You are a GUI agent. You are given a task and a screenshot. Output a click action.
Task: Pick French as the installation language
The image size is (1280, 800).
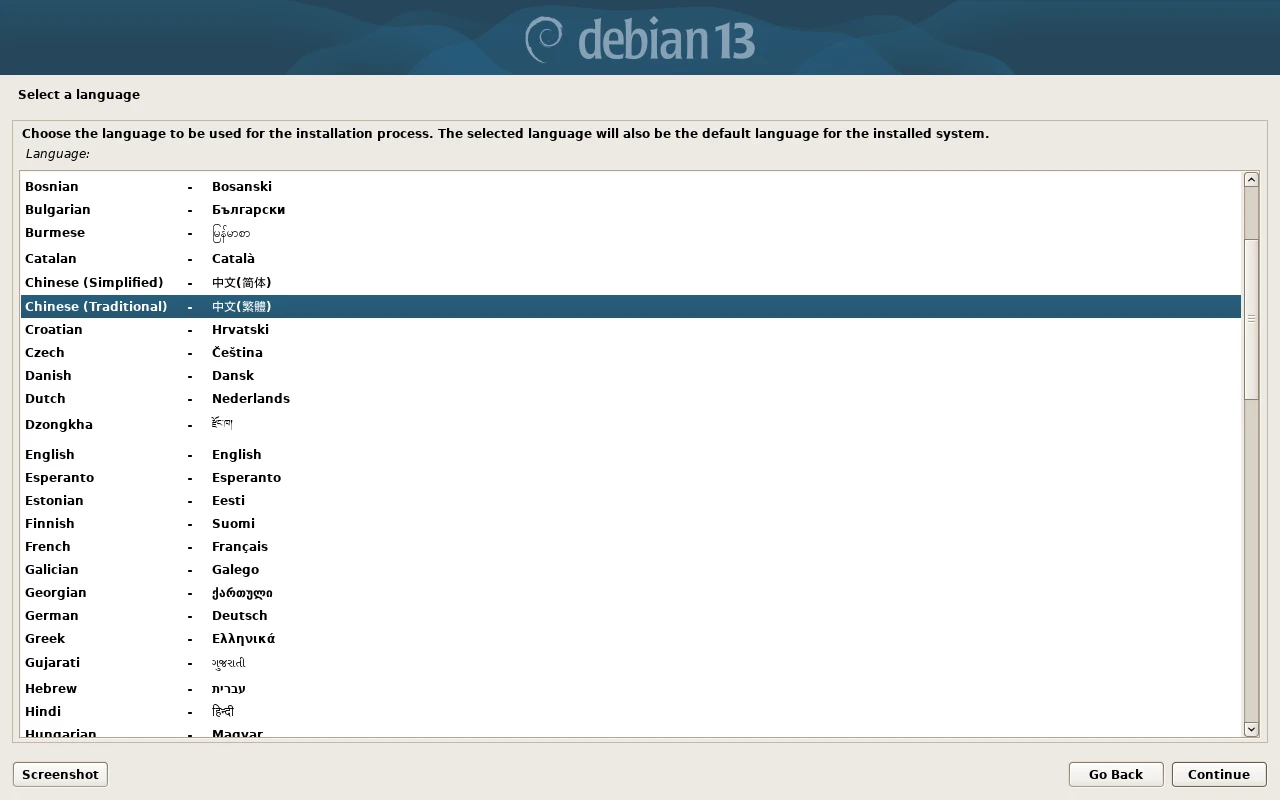click(x=48, y=546)
